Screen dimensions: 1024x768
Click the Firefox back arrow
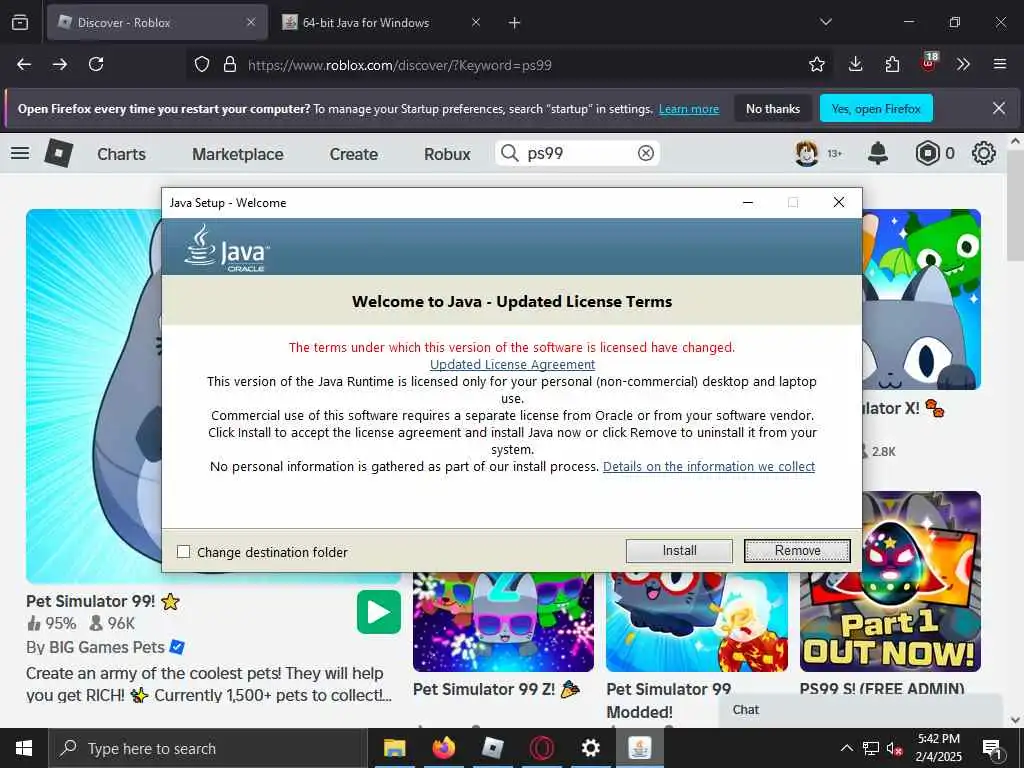pyautogui.click(x=24, y=64)
